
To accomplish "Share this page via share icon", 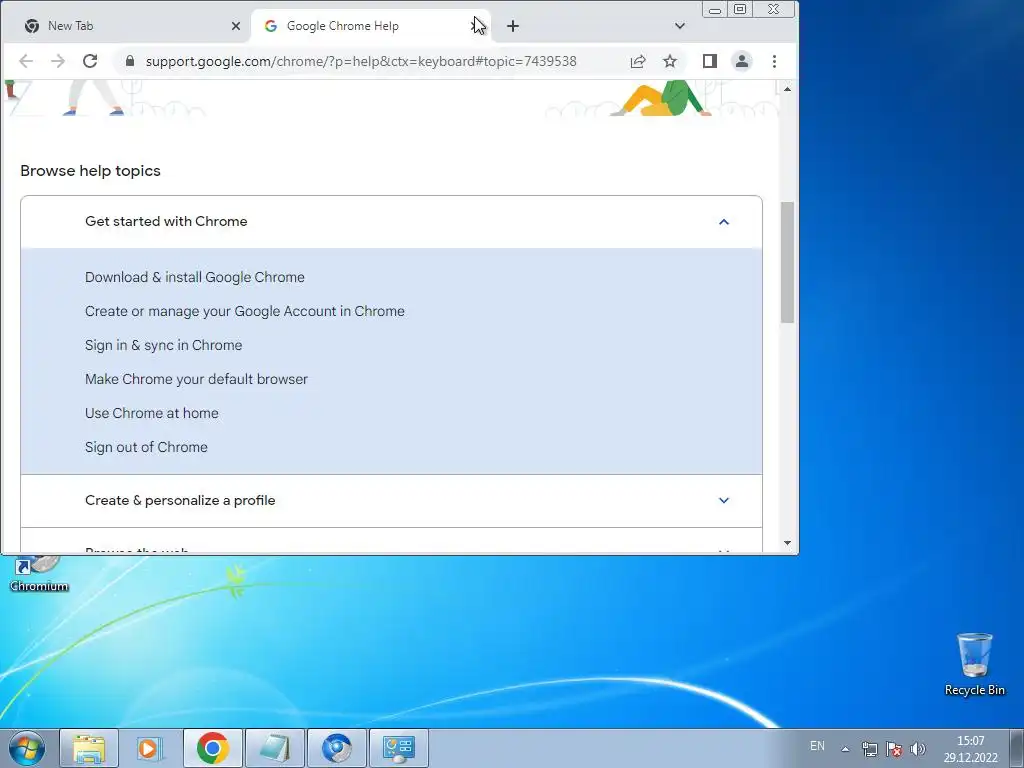I will tap(638, 61).
